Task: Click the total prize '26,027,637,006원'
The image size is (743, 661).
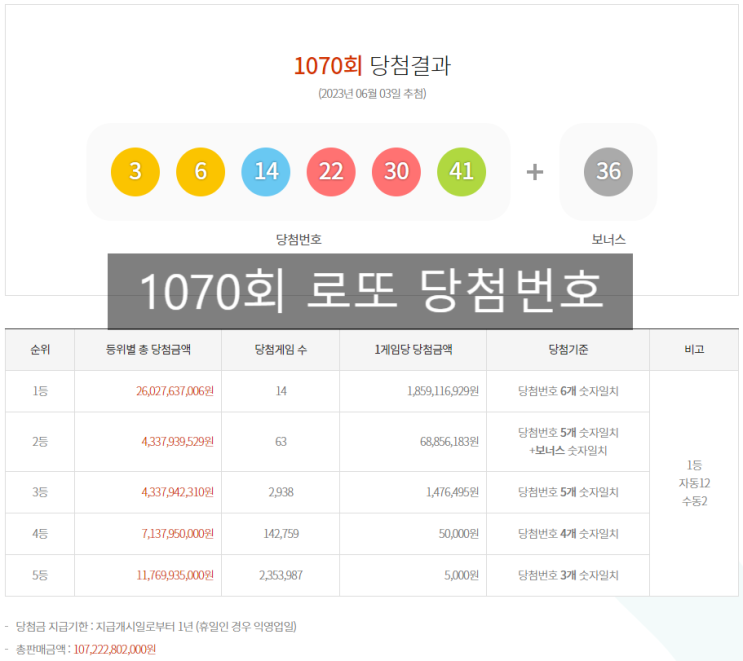Action: tap(175, 391)
